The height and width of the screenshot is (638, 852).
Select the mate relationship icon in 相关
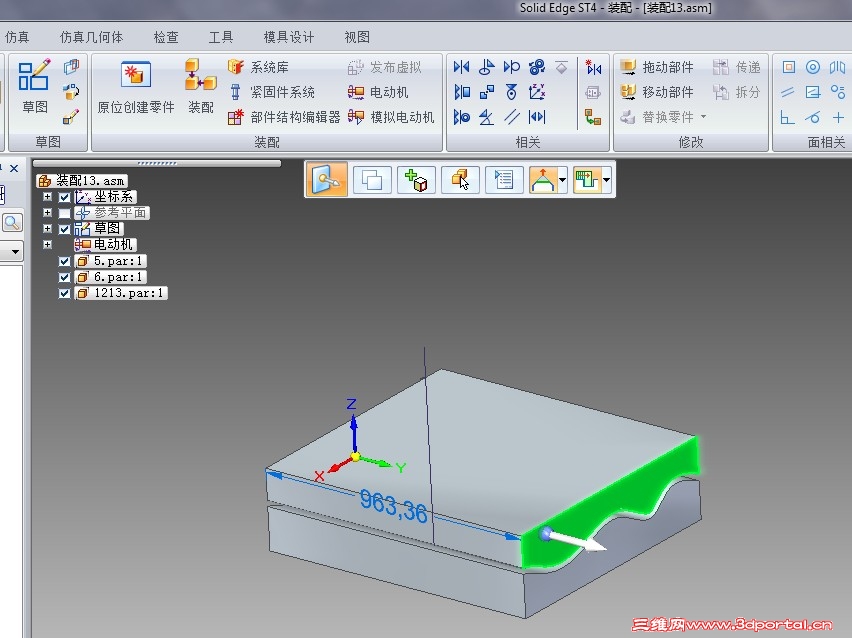[x=461, y=67]
